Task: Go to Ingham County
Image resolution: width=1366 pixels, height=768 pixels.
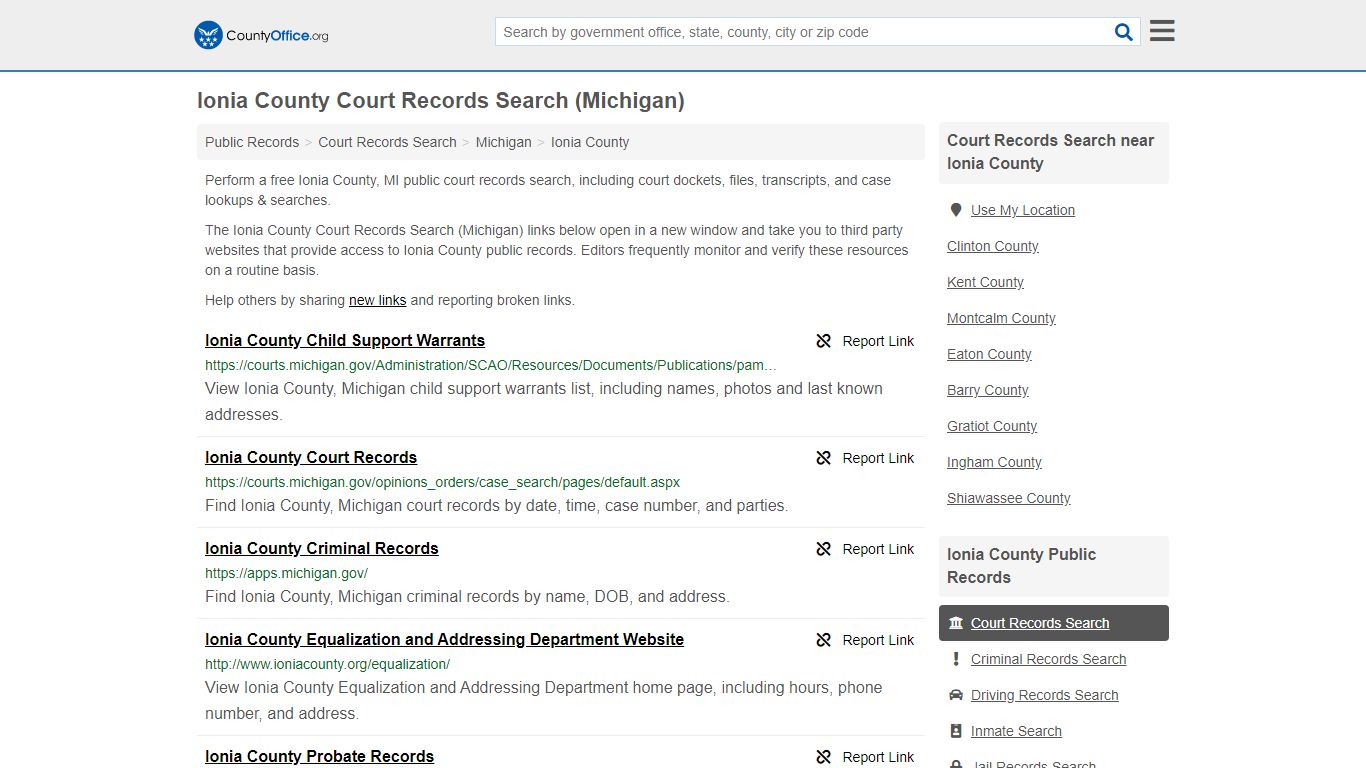Action: 994,462
